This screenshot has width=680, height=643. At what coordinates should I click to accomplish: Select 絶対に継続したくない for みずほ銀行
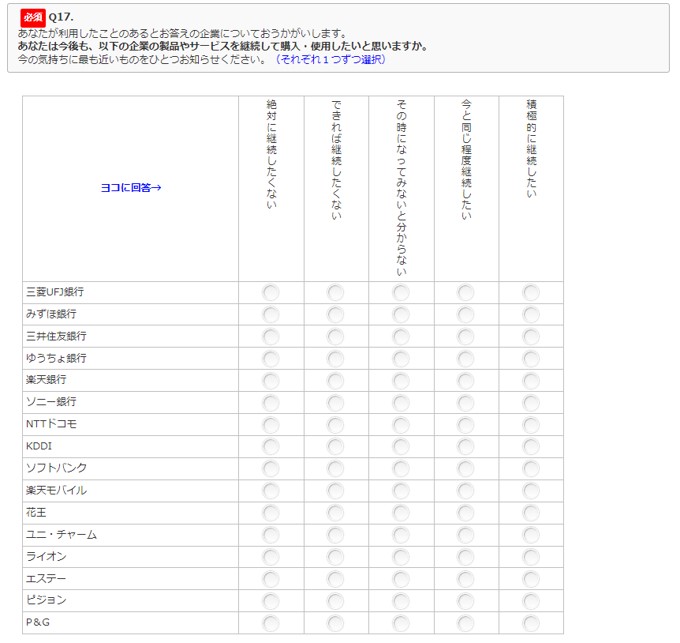click(x=271, y=314)
